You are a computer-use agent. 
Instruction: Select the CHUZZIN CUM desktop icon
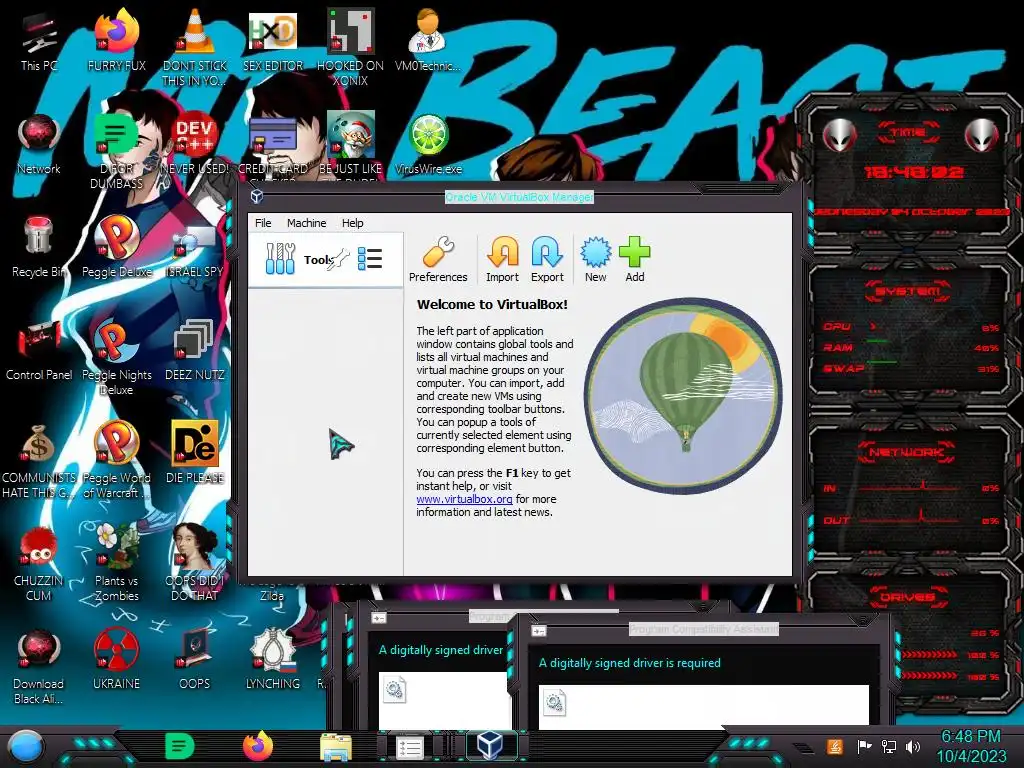pyautogui.click(x=39, y=564)
